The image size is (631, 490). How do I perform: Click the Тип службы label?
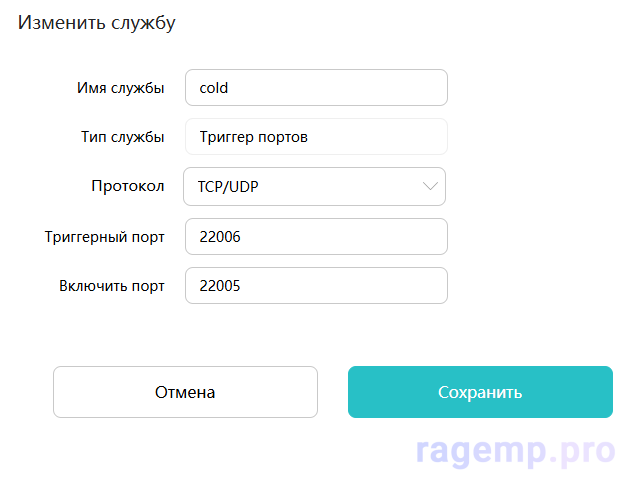coord(122,137)
